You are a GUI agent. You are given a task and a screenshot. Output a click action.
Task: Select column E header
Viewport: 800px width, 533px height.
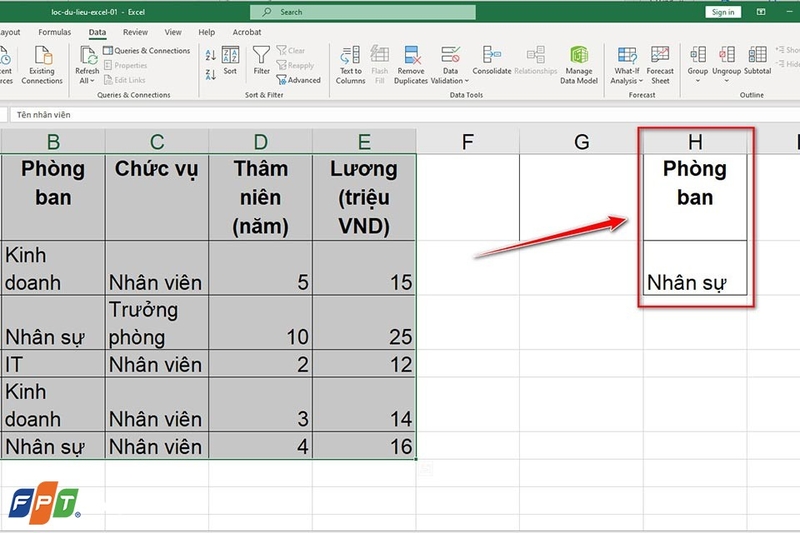pos(364,142)
